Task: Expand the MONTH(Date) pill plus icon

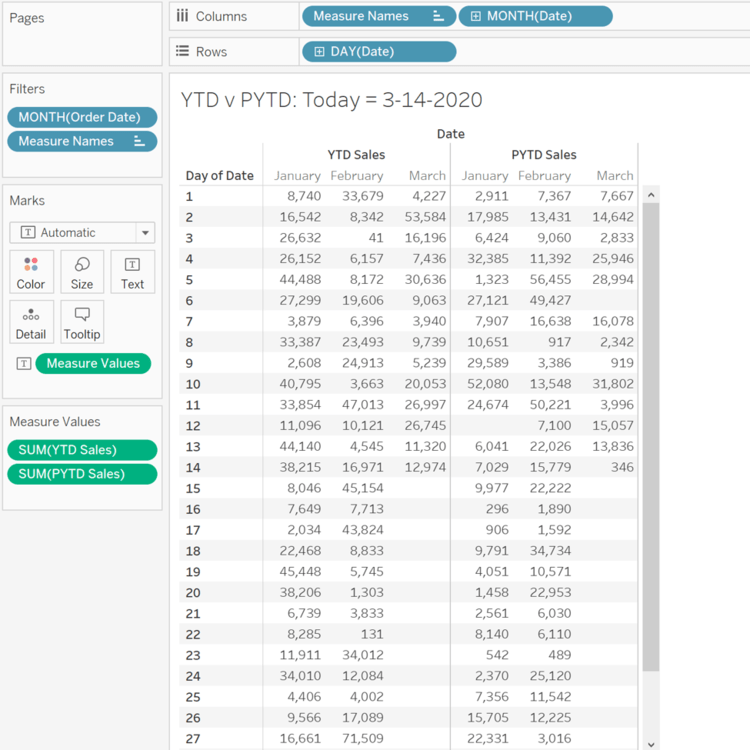Action: point(475,16)
